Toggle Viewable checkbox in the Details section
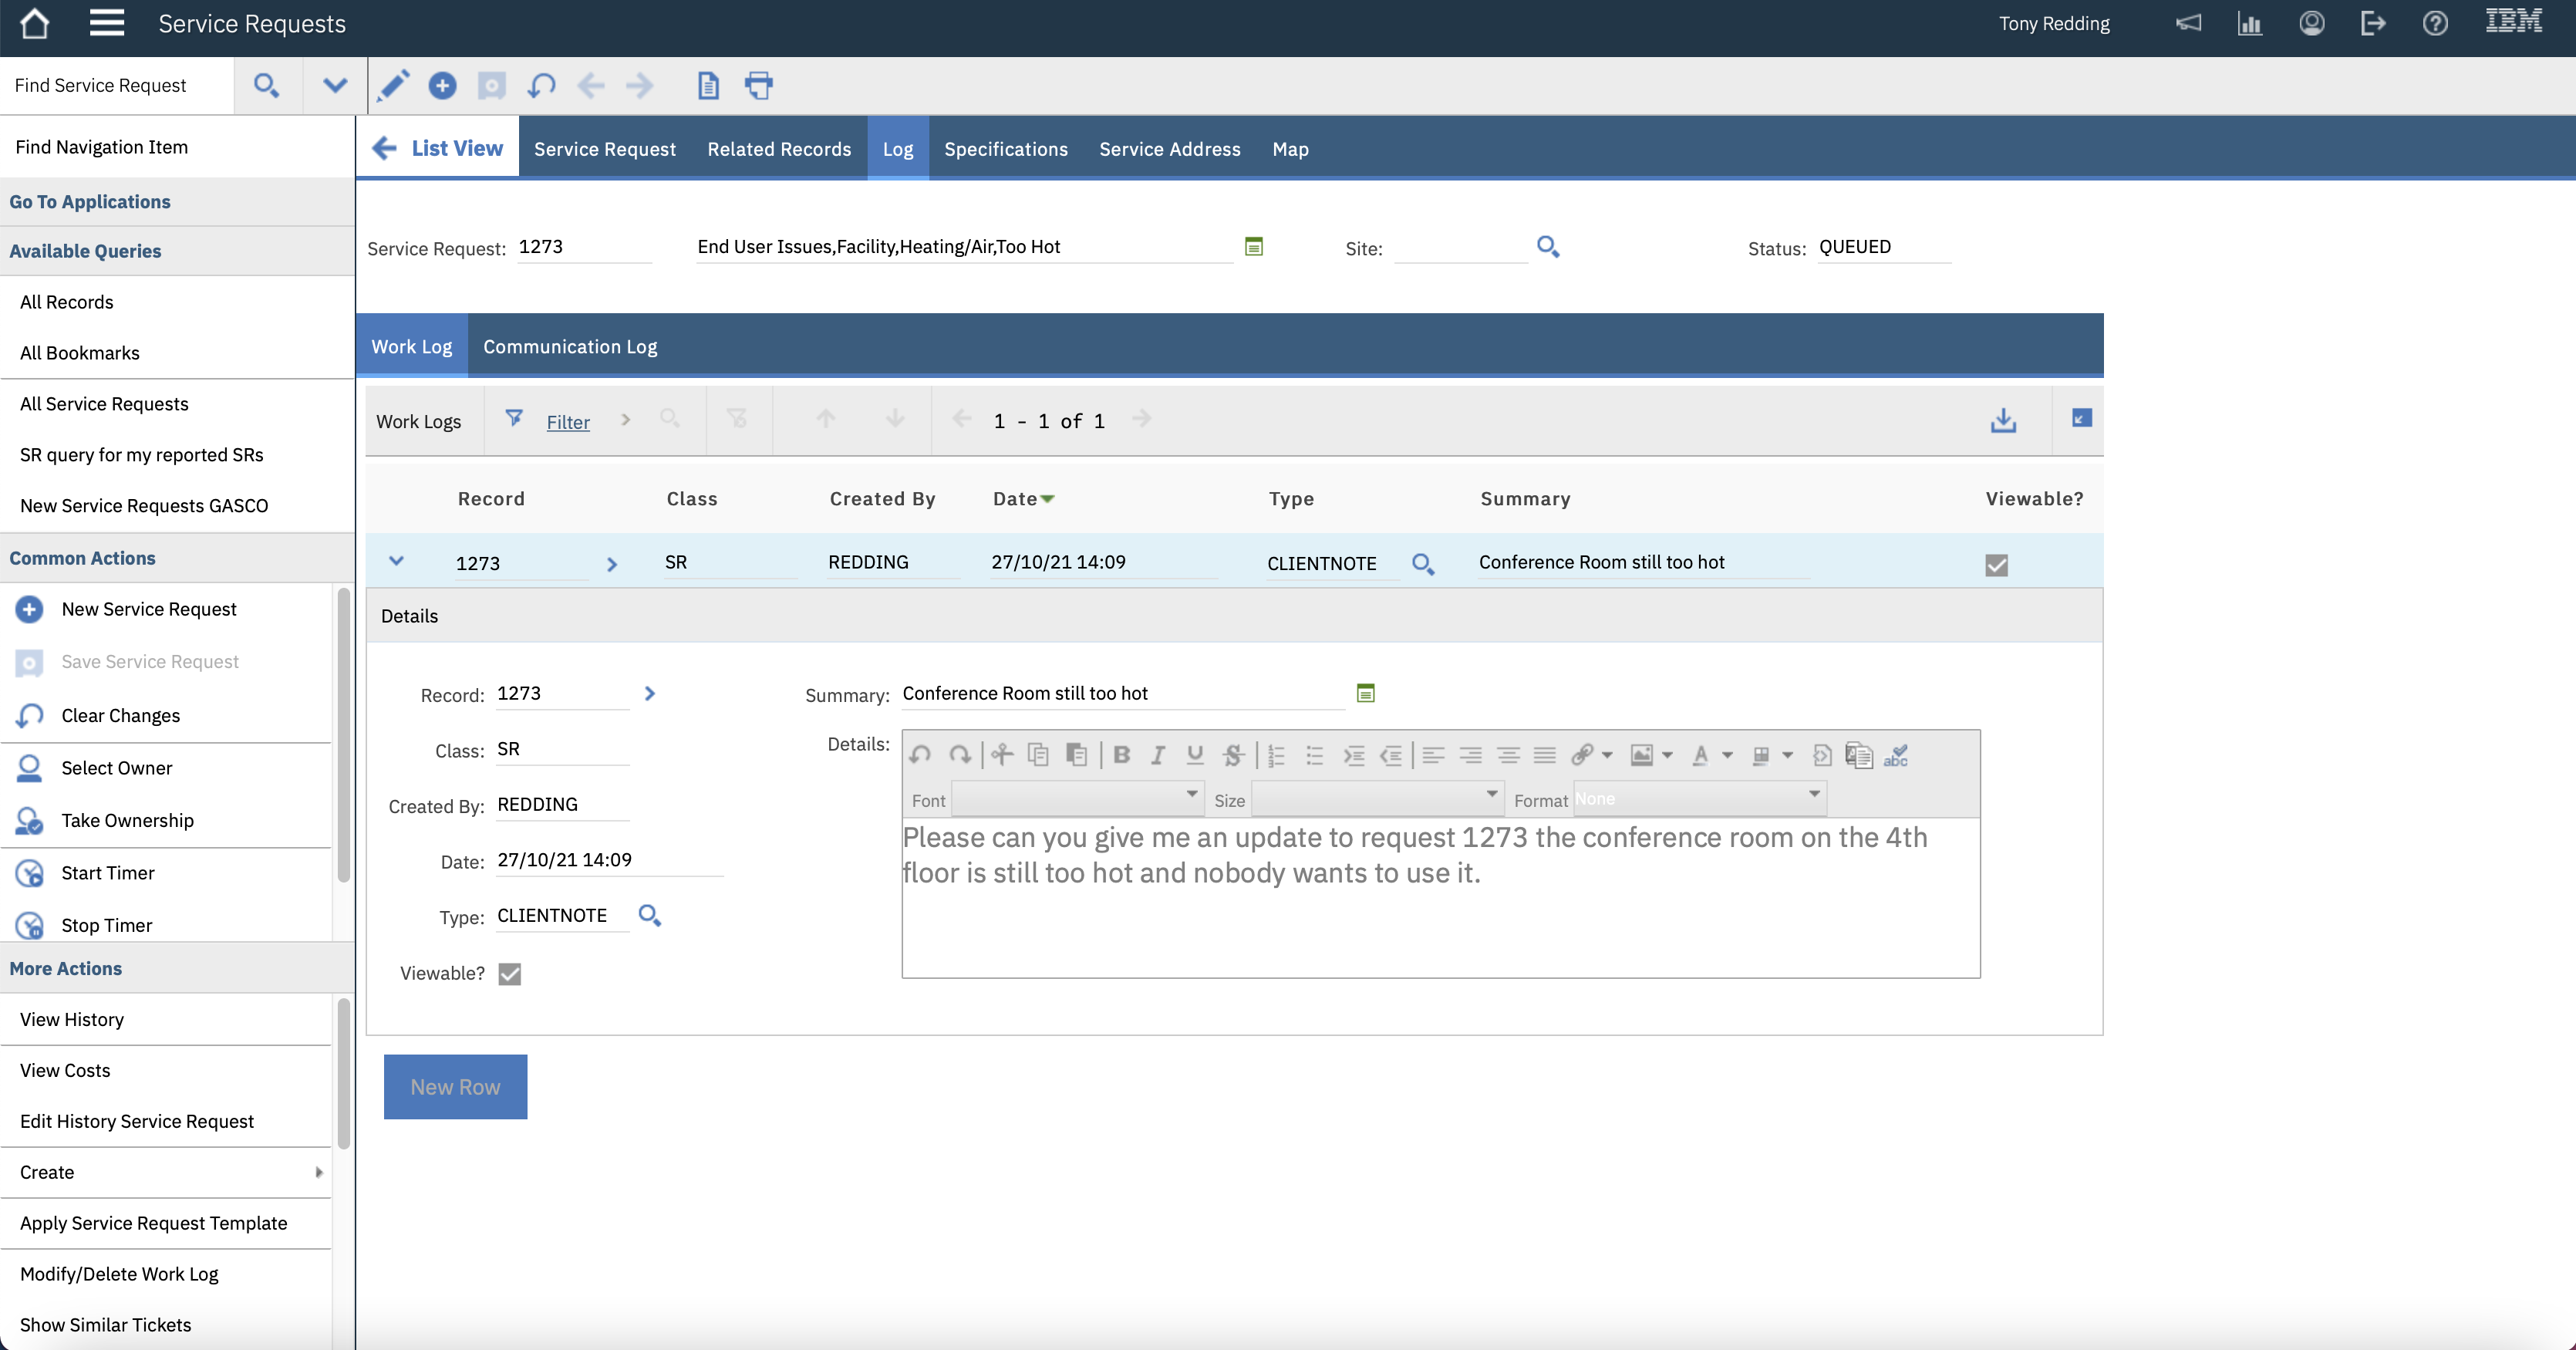The height and width of the screenshot is (1350, 2576). pyautogui.click(x=510, y=974)
